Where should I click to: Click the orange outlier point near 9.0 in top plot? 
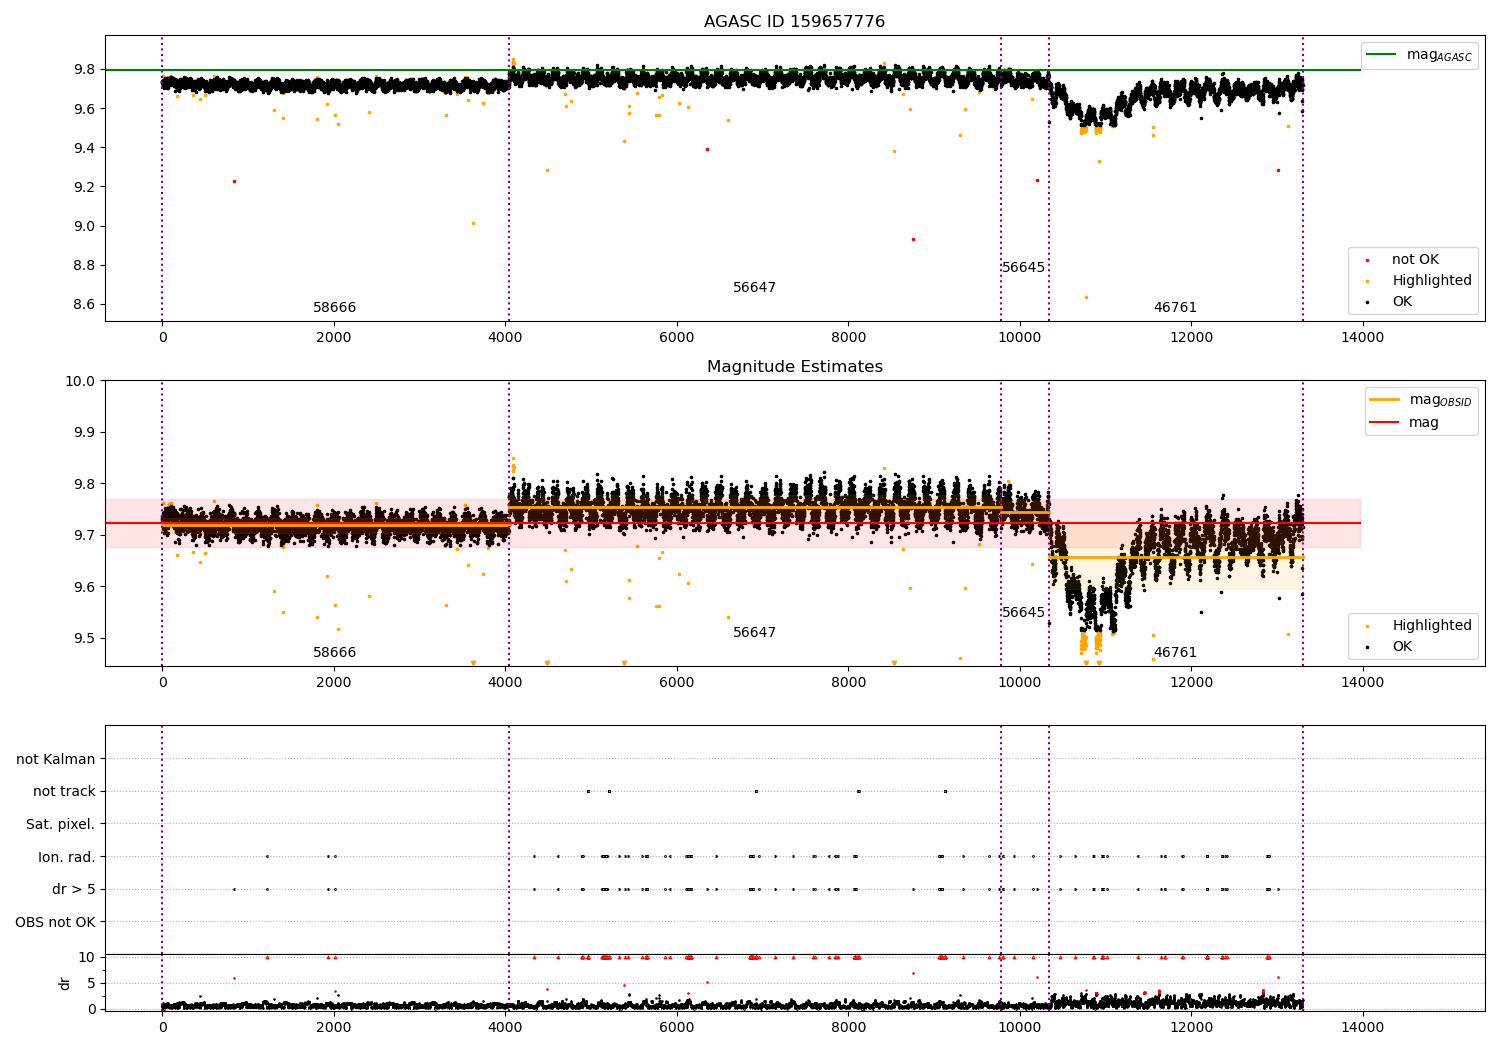click(x=473, y=223)
